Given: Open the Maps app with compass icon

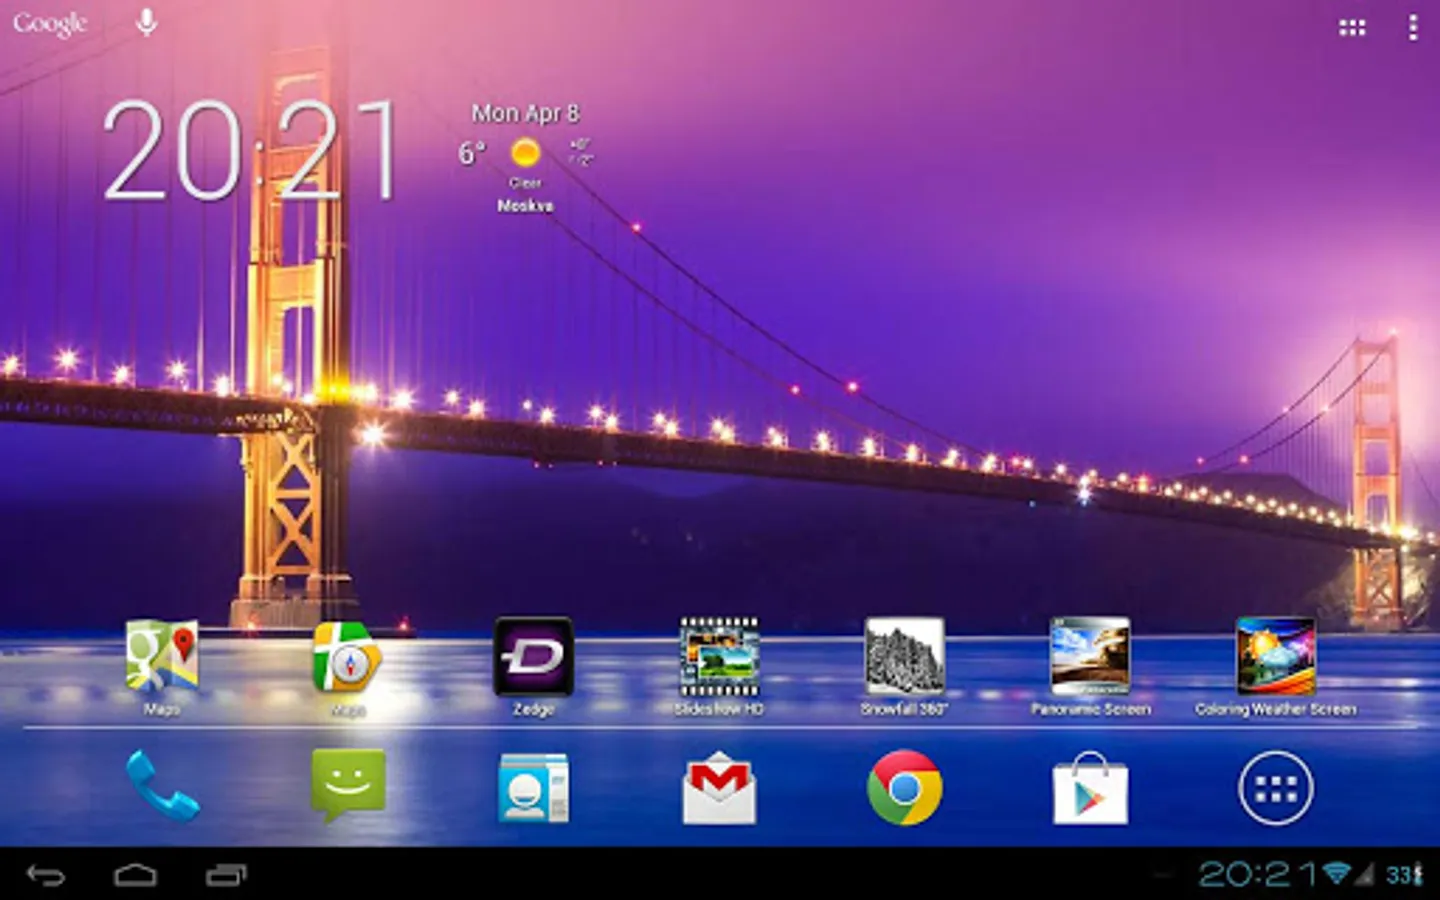Looking at the screenshot, I should coord(347,658).
